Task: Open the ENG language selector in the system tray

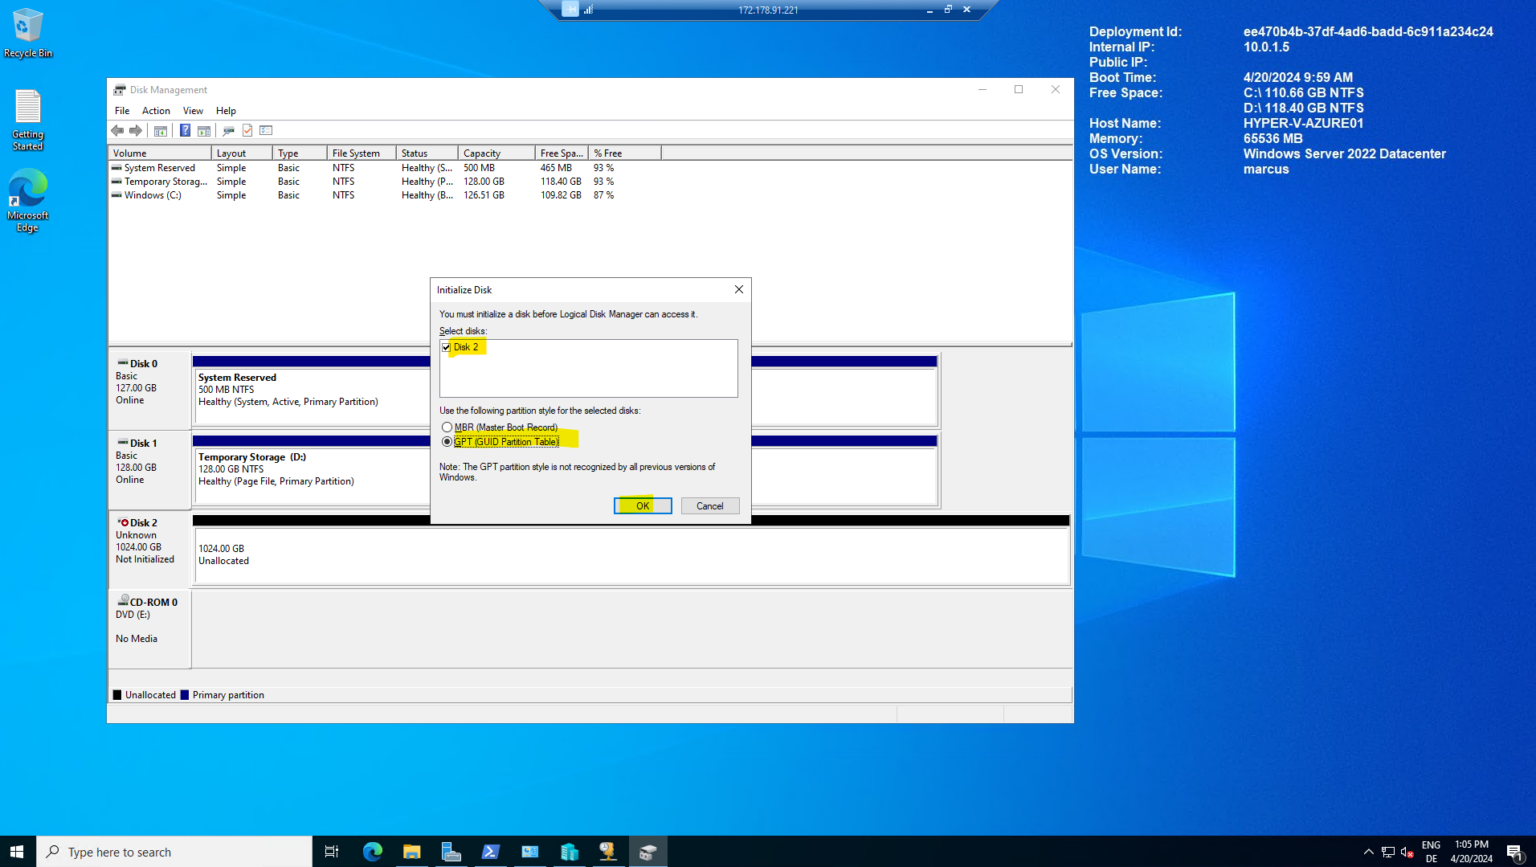Action: (1431, 851)
